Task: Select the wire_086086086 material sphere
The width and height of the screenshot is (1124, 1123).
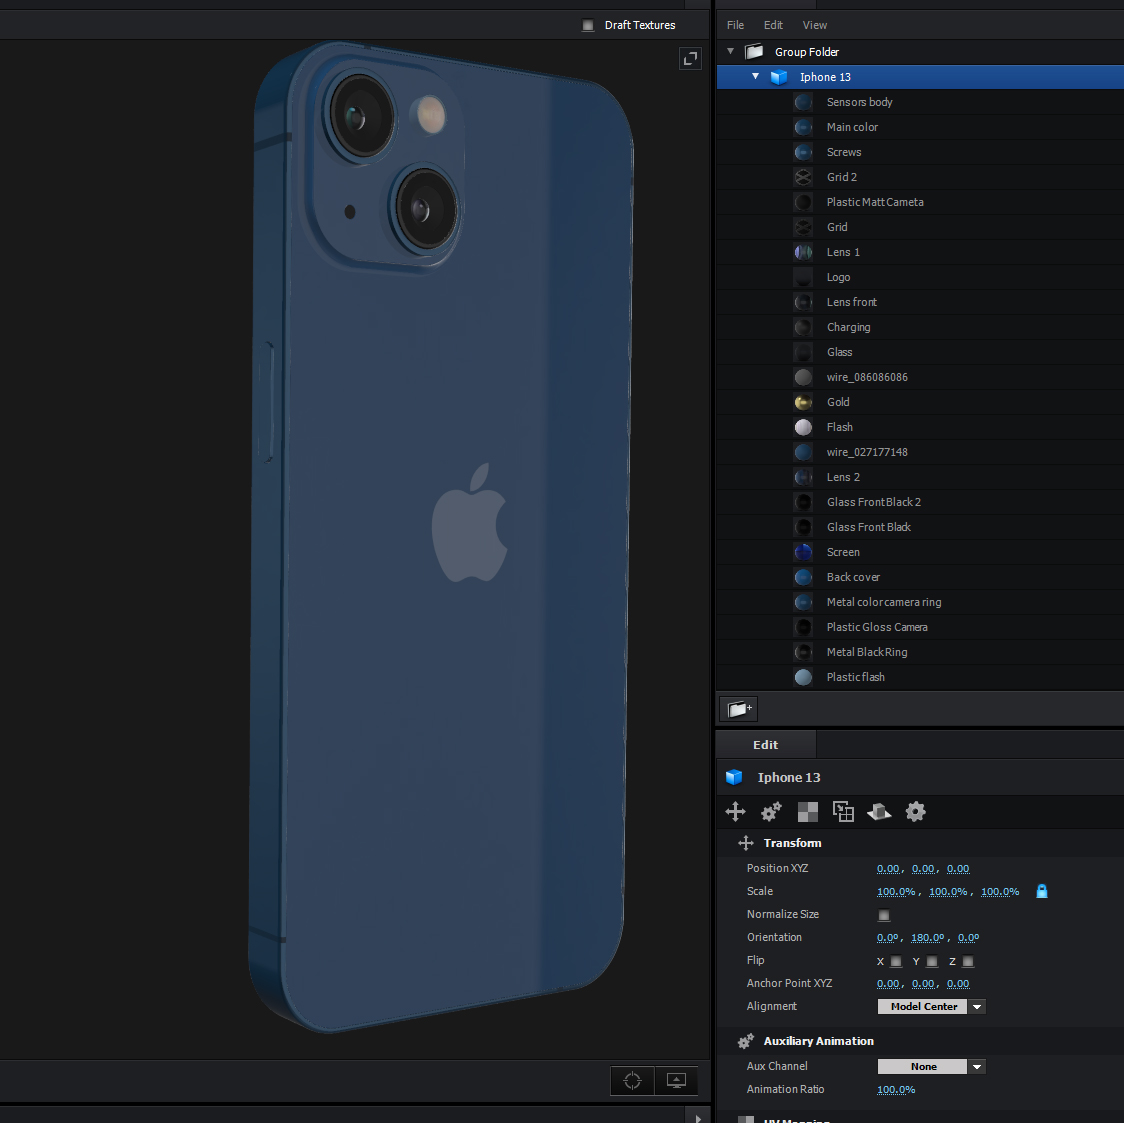Action: click(803, 377)
